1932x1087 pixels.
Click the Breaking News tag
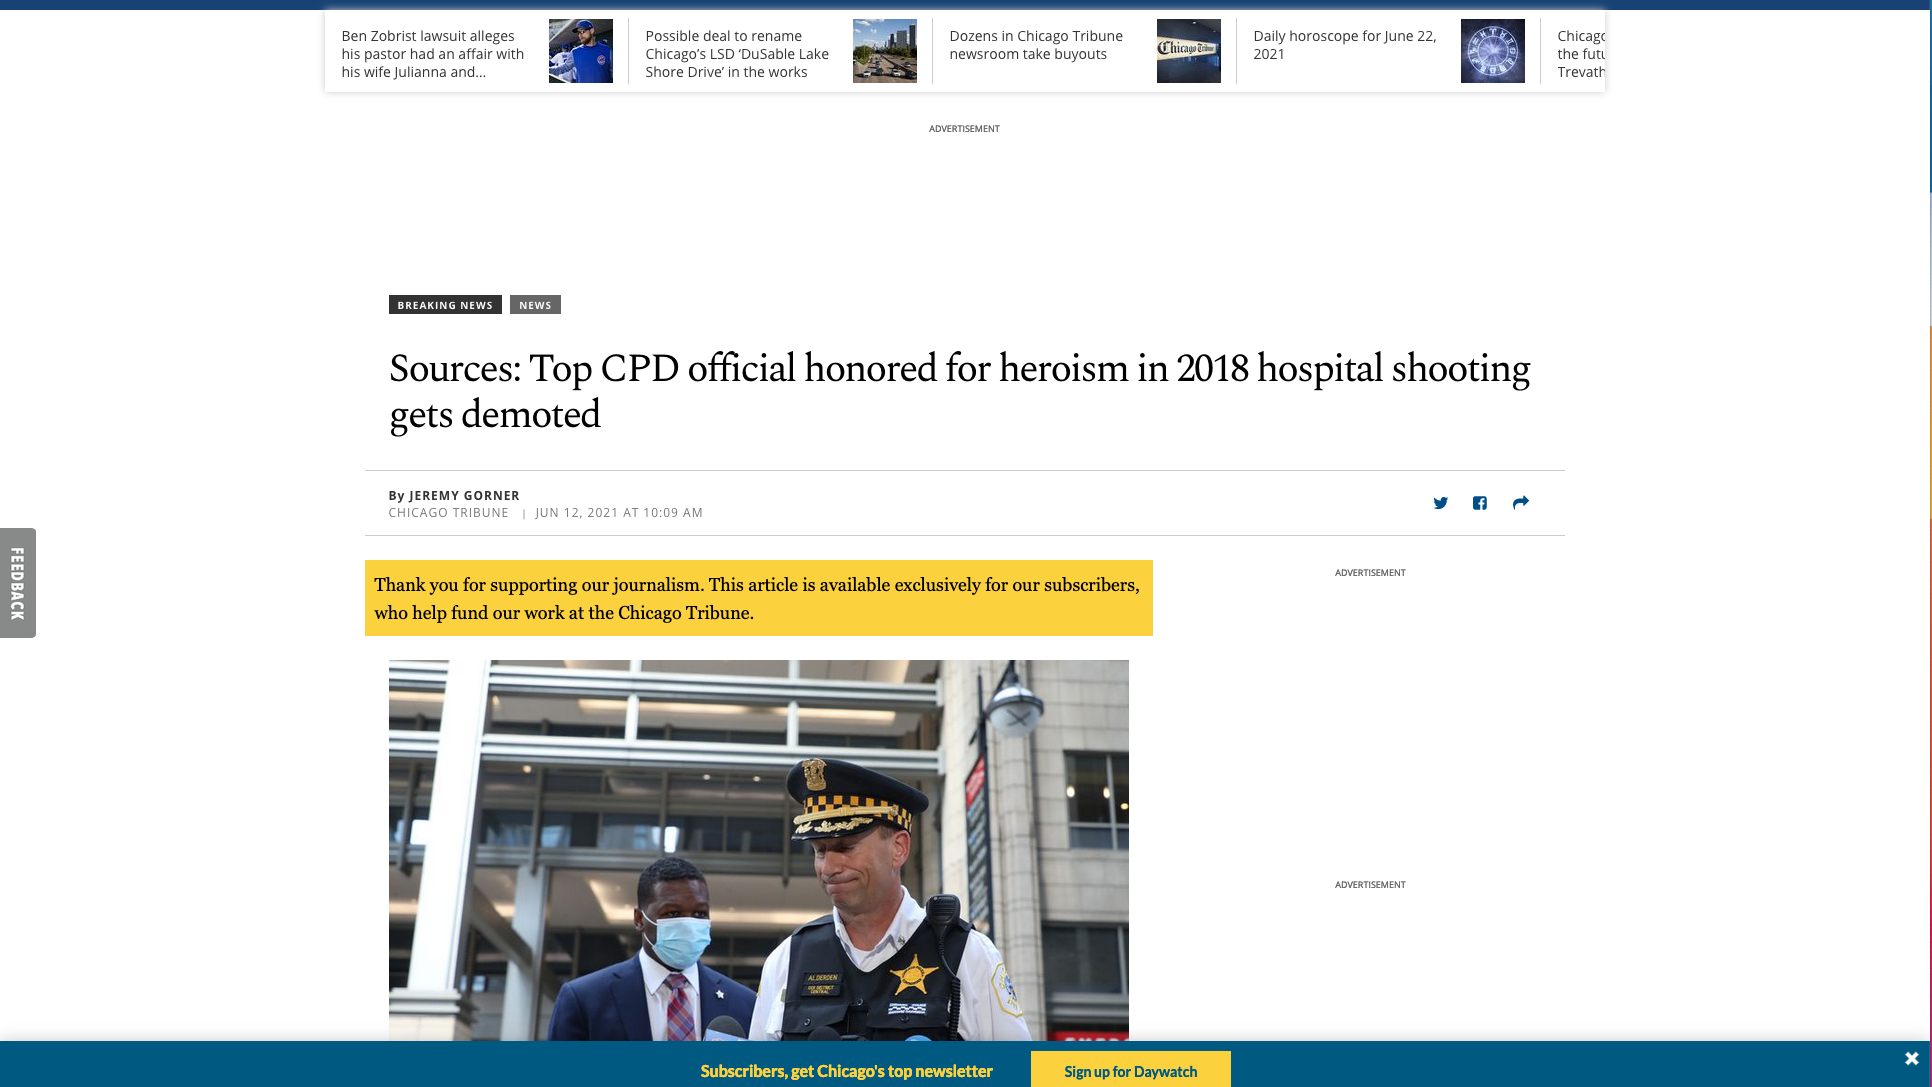(445, 305)
